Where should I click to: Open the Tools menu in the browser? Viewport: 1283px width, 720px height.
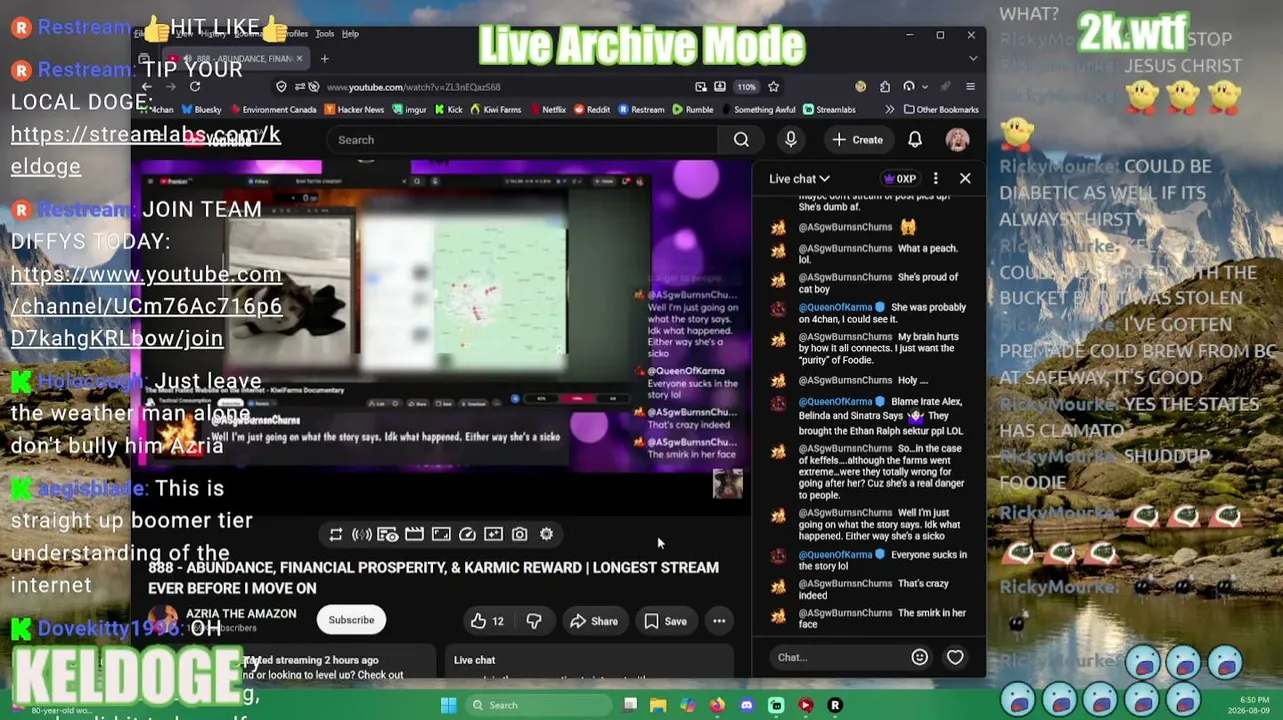pyautogui.click(x=324, y=34)
